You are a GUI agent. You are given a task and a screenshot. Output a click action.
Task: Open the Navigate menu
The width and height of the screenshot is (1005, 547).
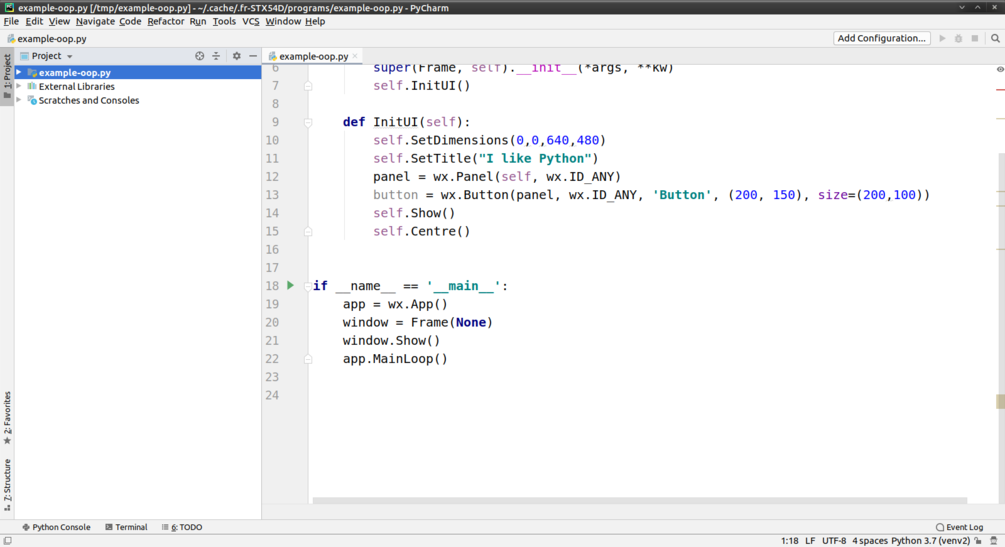point(95,21)
